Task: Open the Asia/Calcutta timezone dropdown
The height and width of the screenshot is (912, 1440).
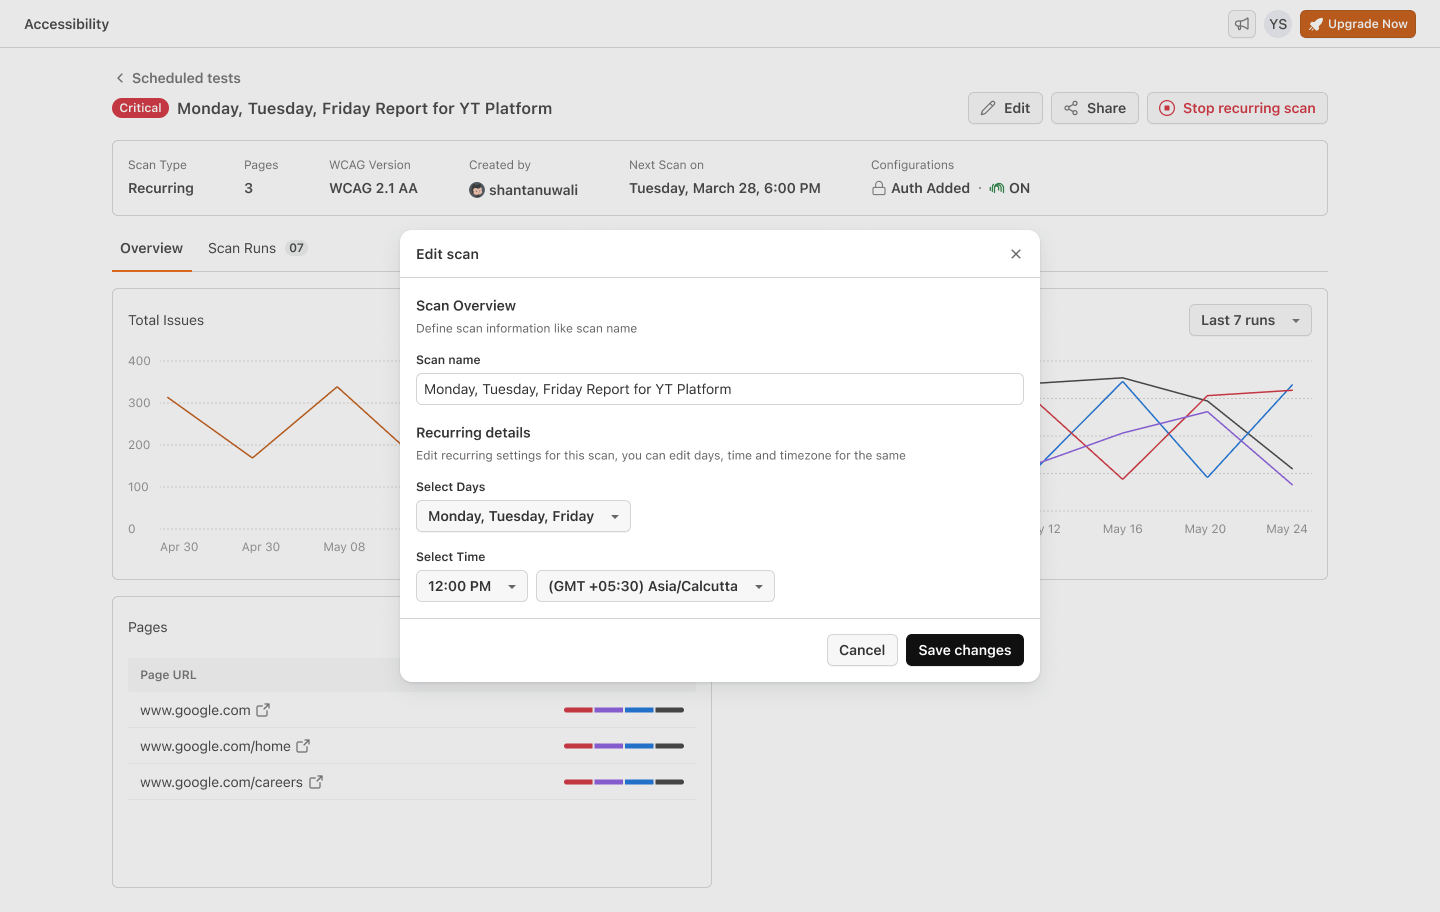Action: coord(655,586)
